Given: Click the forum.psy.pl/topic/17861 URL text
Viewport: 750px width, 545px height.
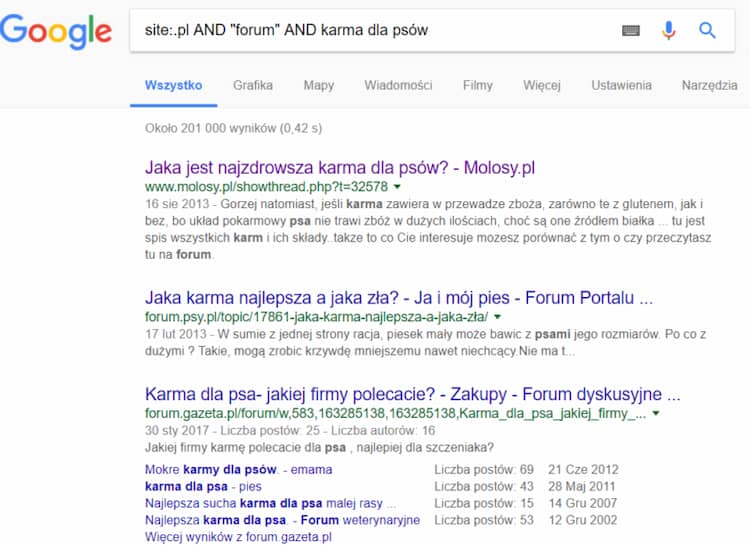Looking at the screenshot, I should tap(317, 317).
